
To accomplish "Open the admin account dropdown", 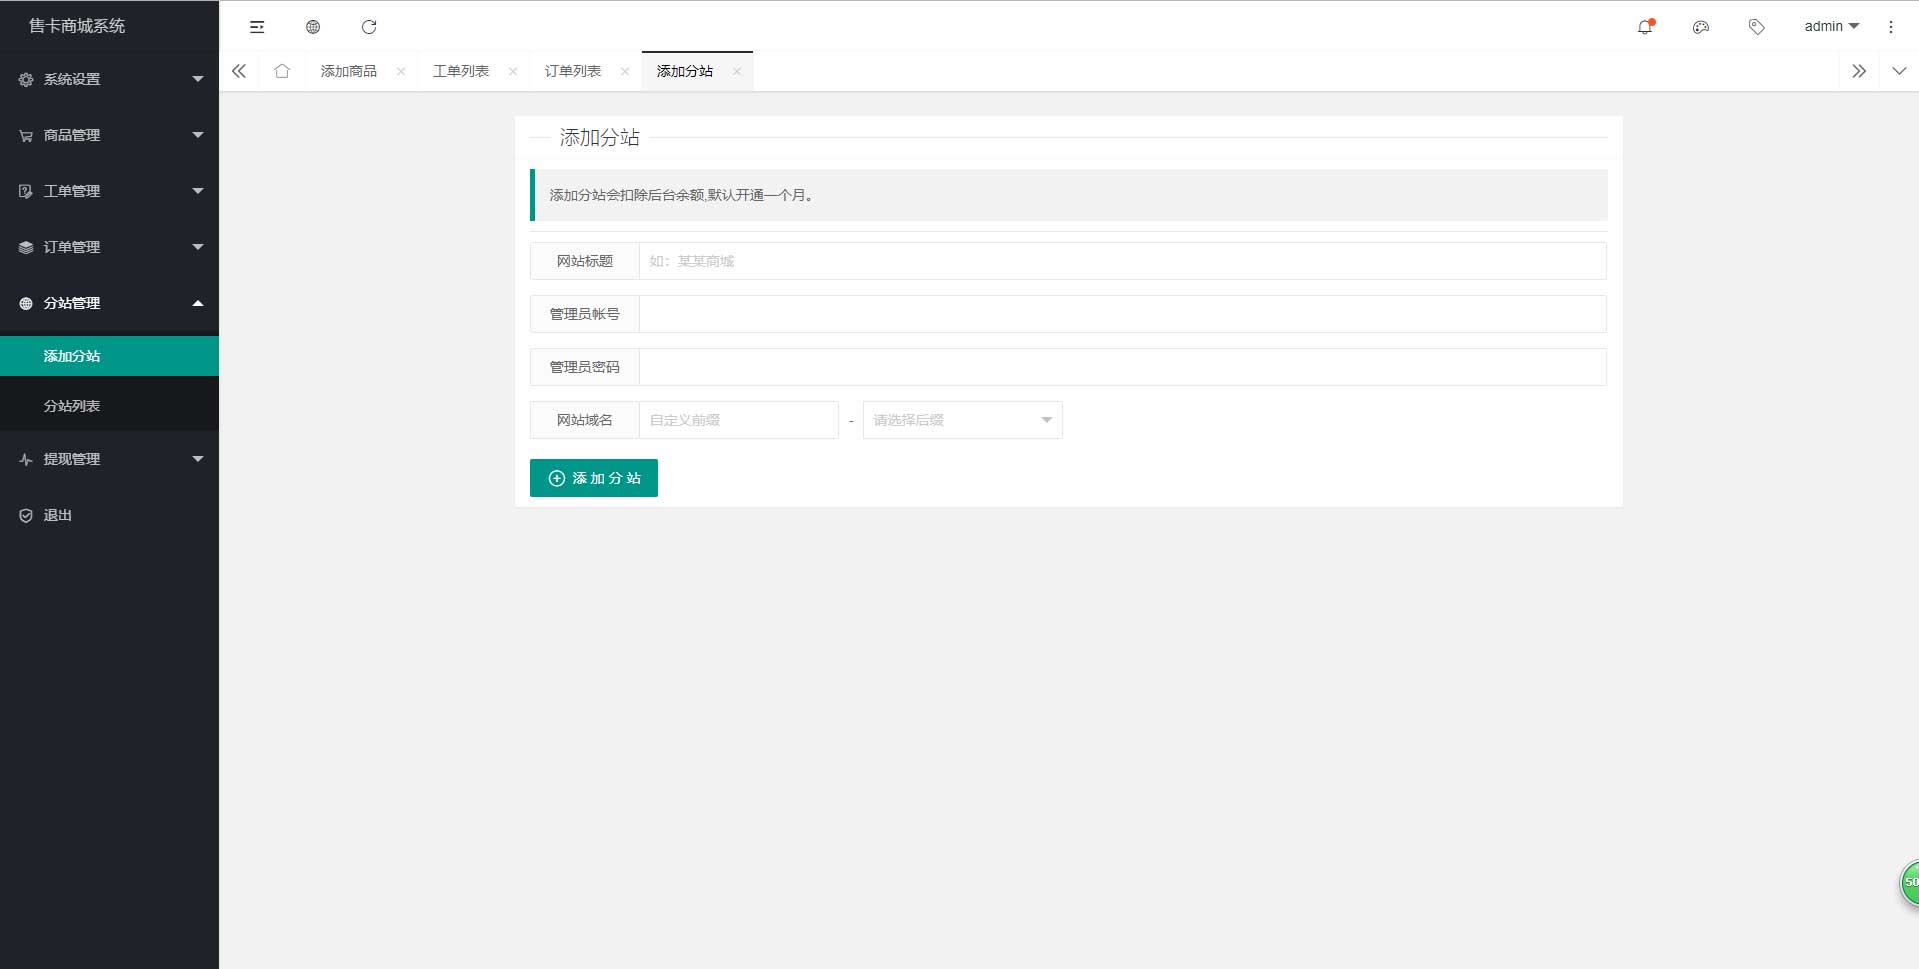I will 1829,26.
